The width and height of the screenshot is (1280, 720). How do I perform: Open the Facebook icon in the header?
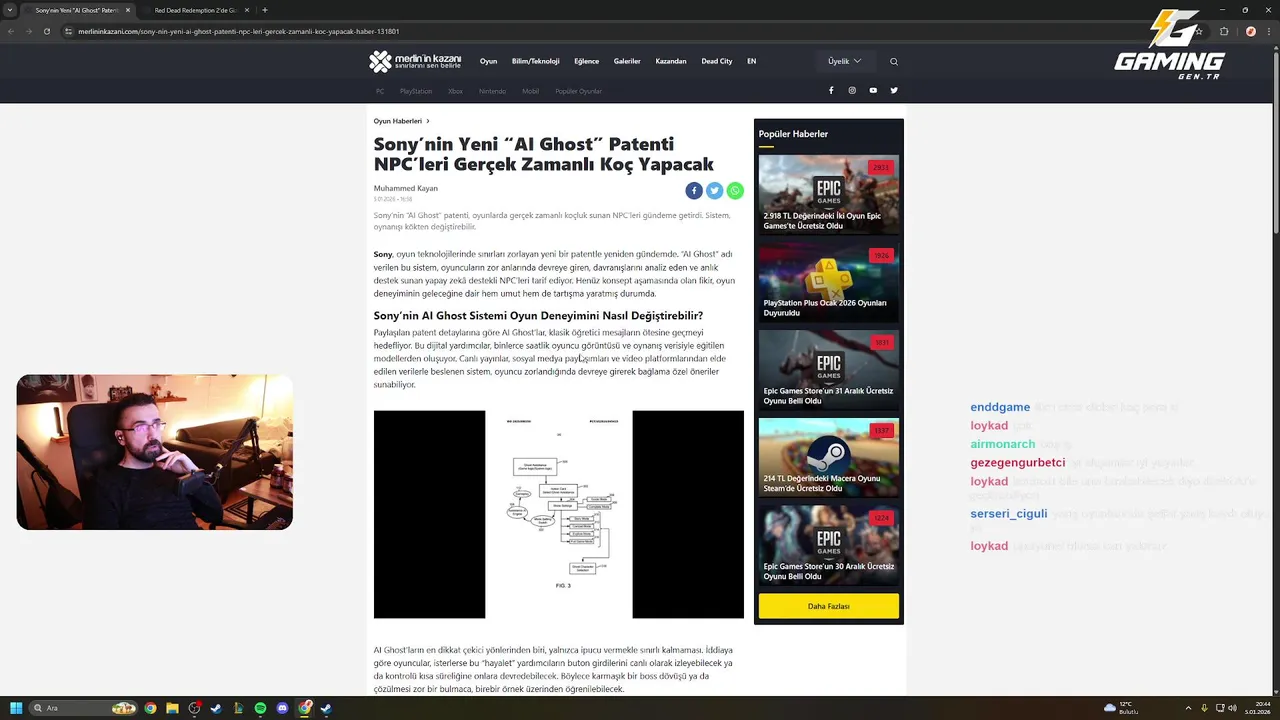[831, 90]
